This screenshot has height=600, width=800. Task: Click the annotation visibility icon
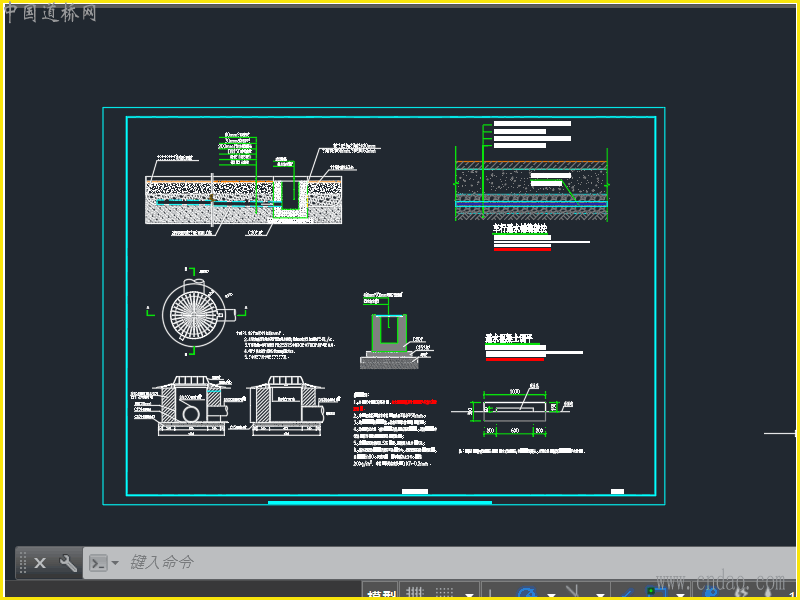pyautogui.click(x=710, y=592)
